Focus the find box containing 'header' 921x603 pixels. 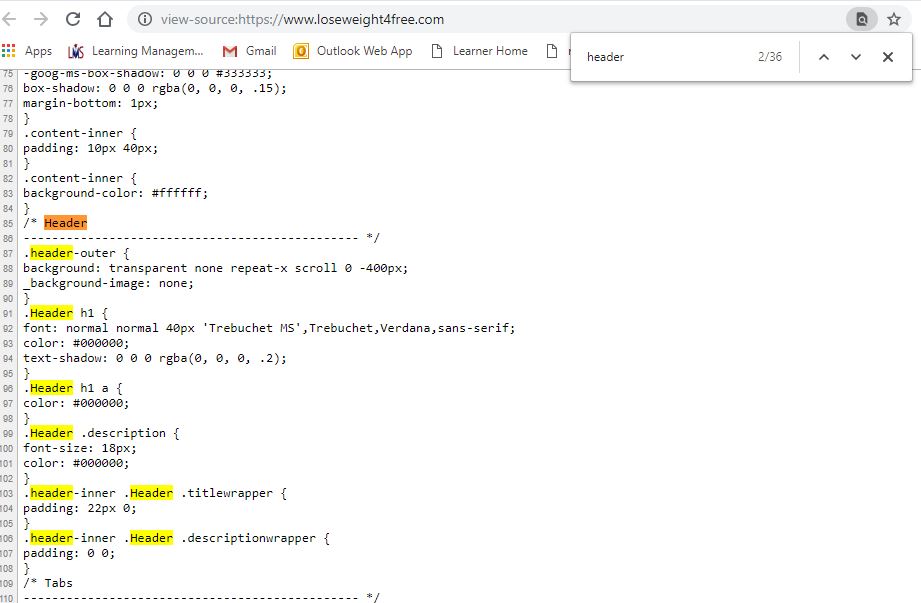coord(666,57)
